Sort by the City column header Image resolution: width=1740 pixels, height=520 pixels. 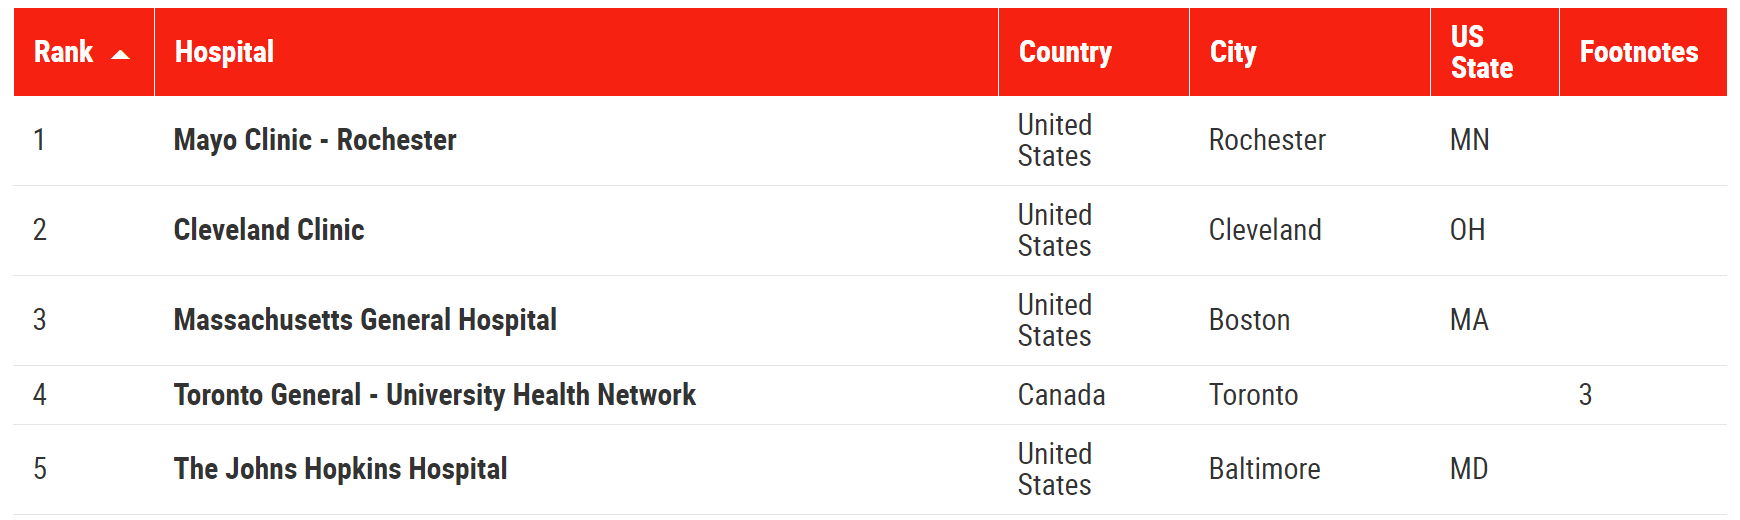coord(1233,52)
